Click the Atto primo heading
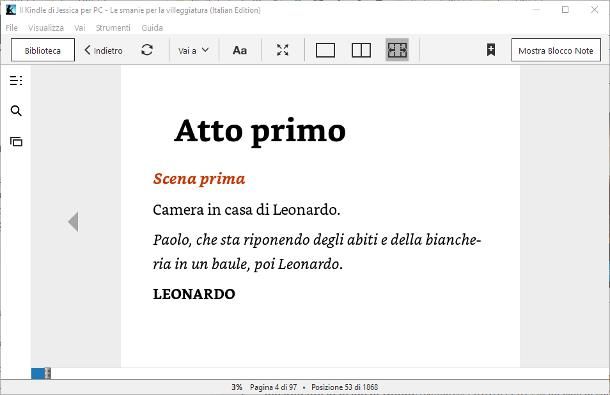 pos(260,131)
